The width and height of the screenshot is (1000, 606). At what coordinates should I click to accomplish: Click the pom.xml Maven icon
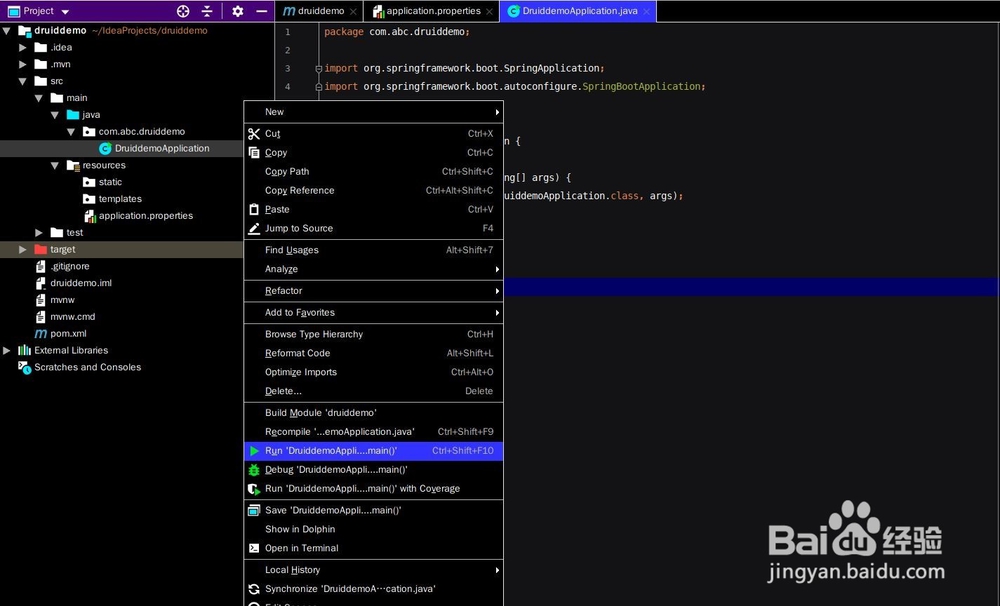coord(41,334)
